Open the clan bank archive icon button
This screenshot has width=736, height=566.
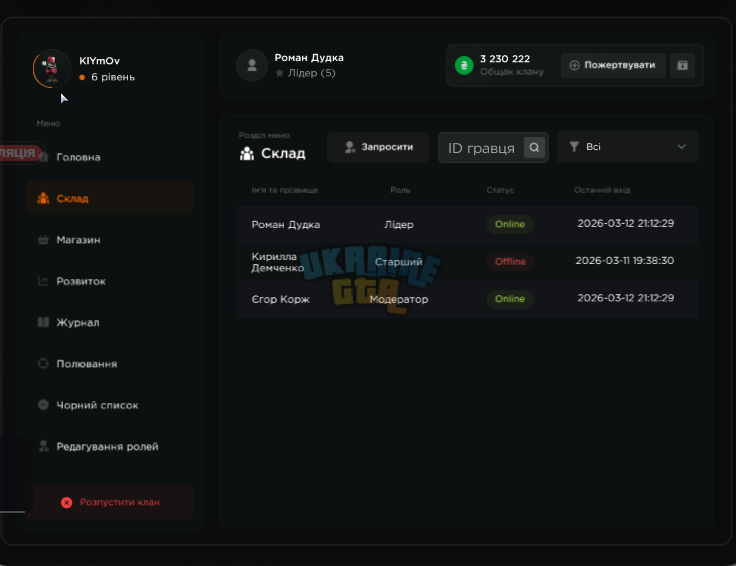coord(682,65)
